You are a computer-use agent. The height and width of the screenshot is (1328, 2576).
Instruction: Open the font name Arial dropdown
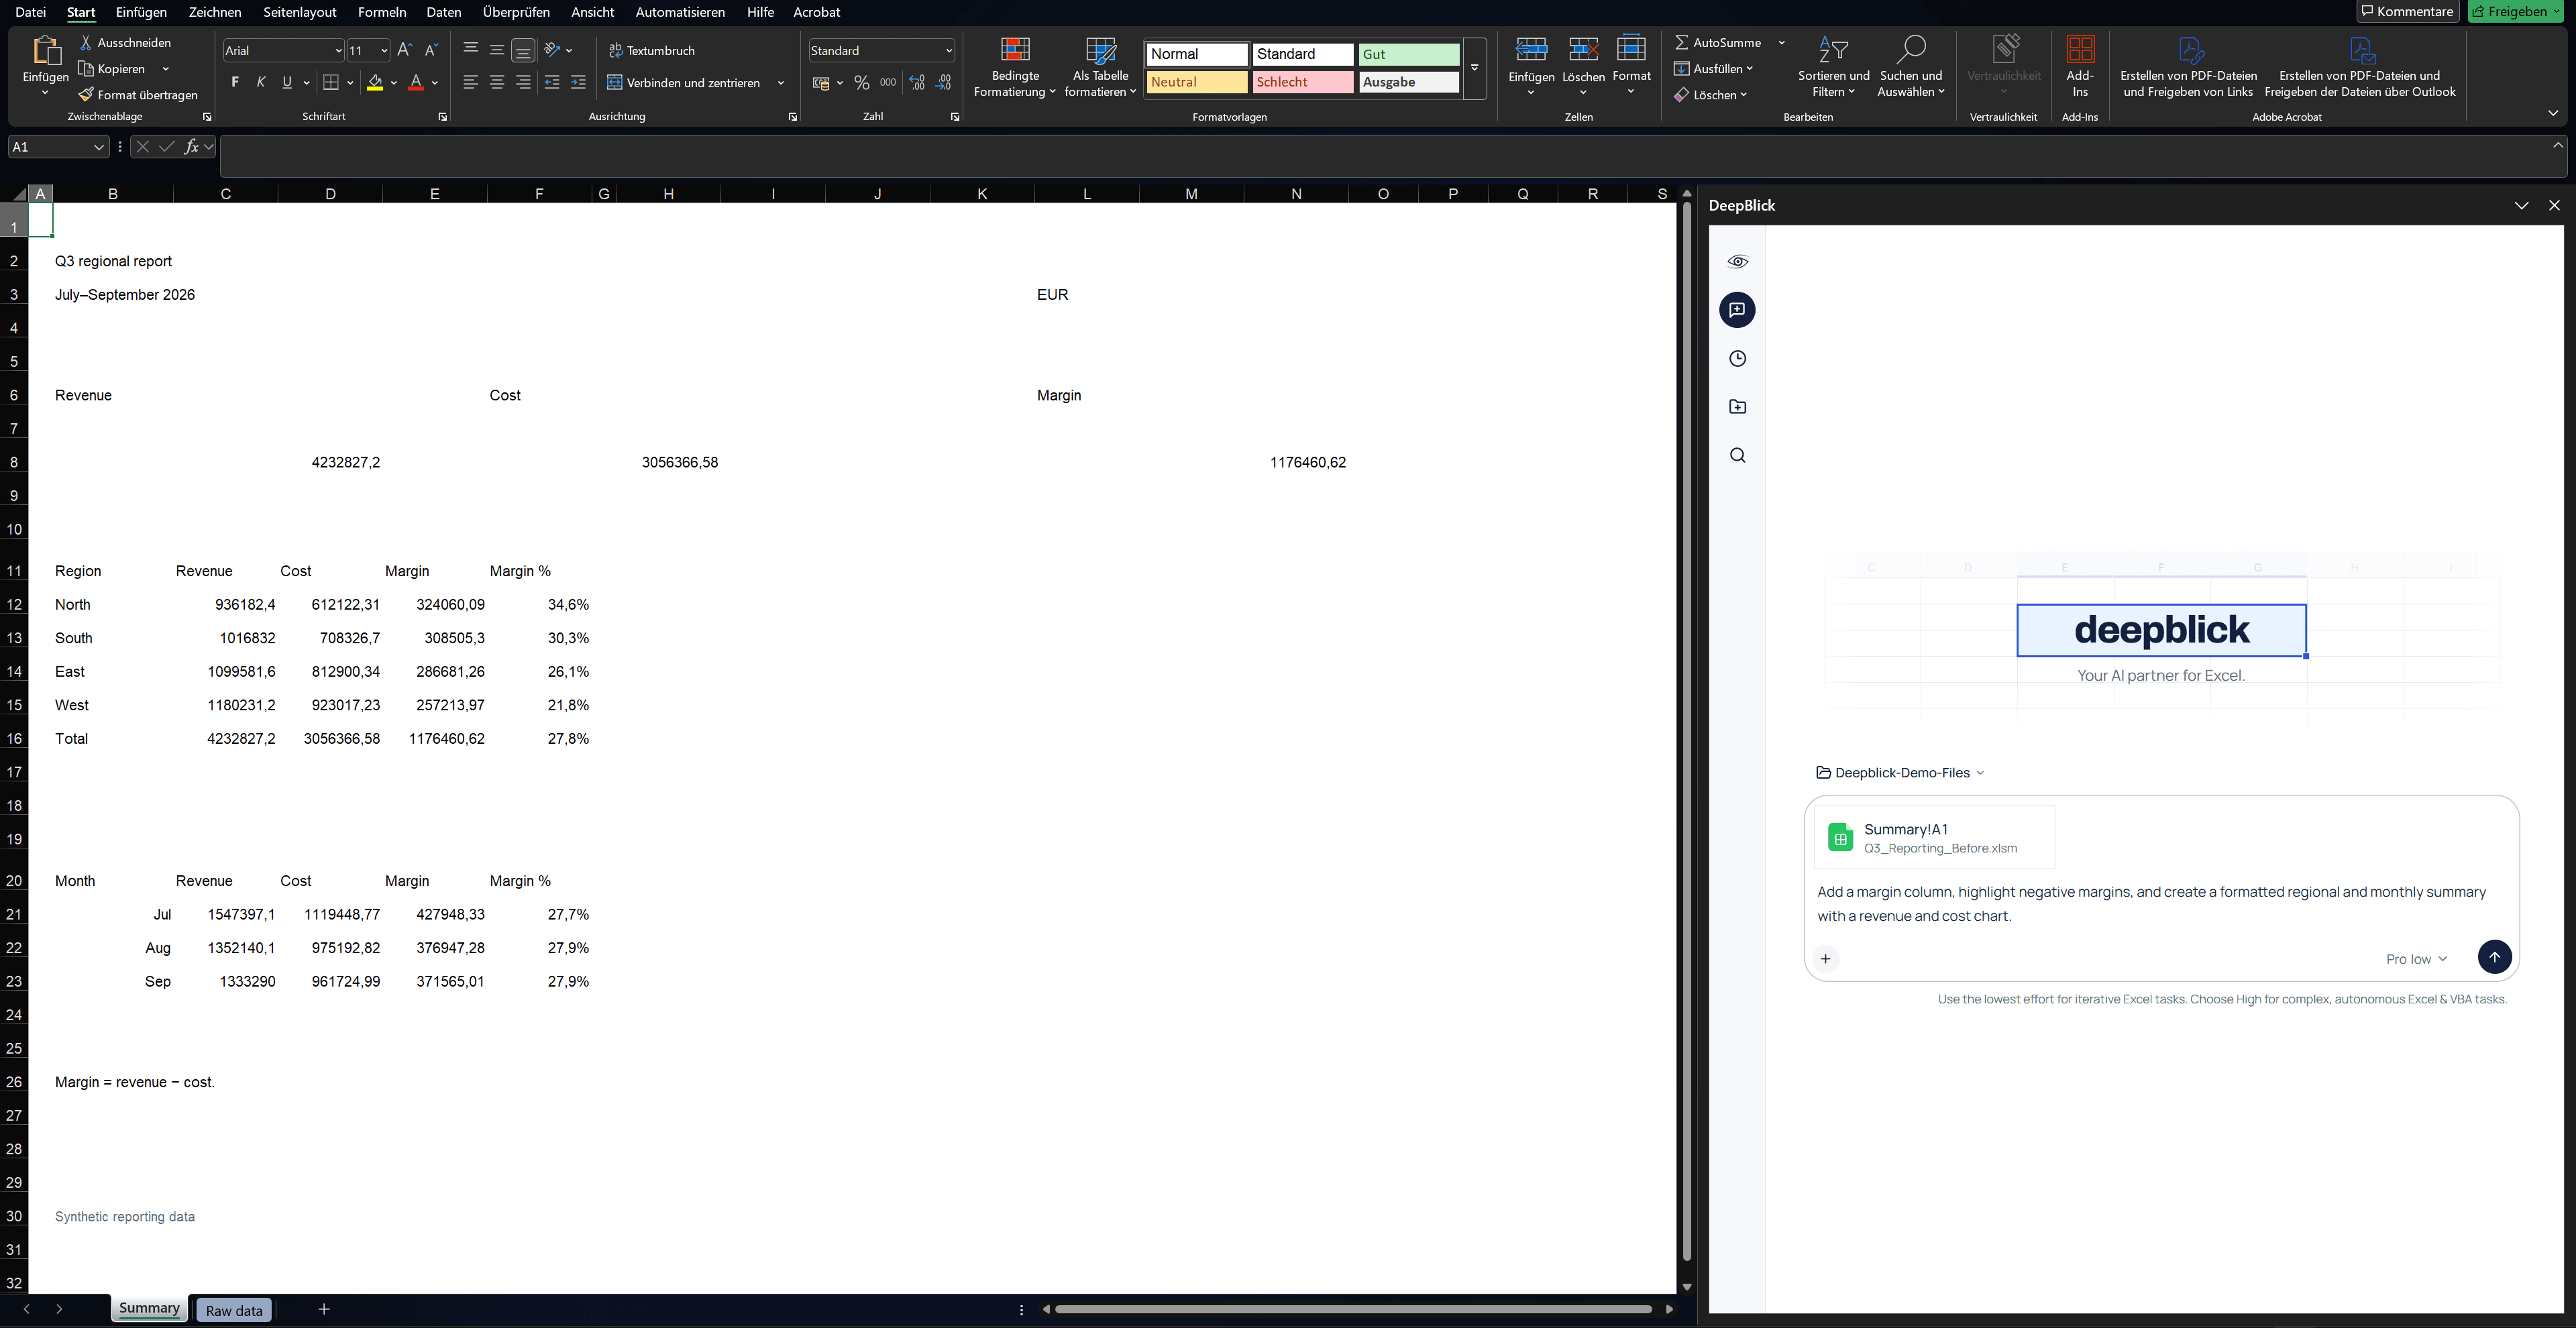coord(338,50)
